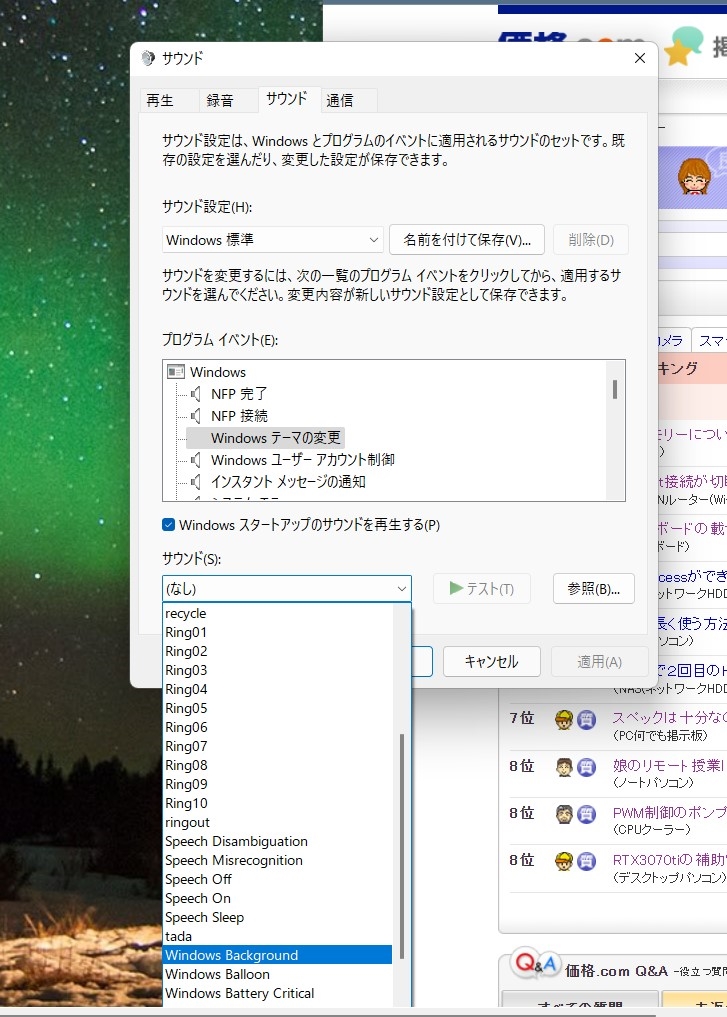Click speaker icon beside Windows ユーザー アカウント制御
Image resolution: width=727 pixels, height=1017 pixels.
(x=195, y=460)
